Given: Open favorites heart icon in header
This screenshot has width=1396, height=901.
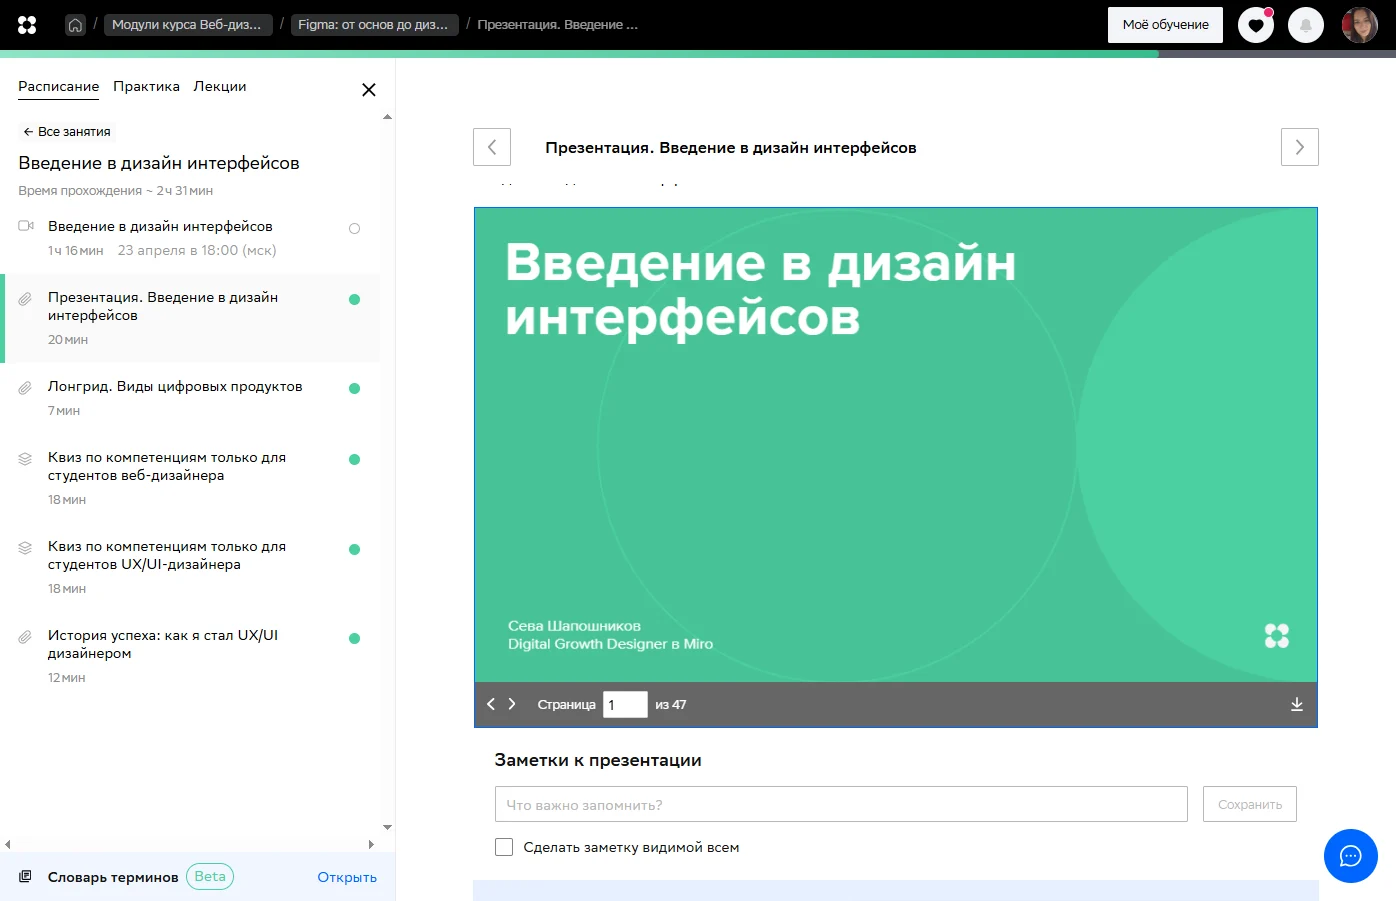Looking at the screenshot, I should pos(1256,25).
